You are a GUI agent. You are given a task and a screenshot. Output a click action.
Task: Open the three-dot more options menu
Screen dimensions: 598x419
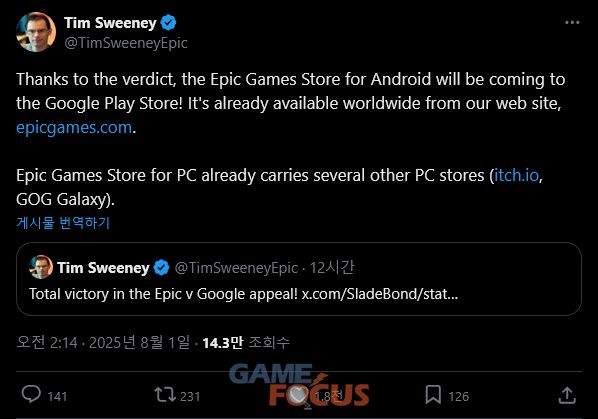tap(572, 23)
